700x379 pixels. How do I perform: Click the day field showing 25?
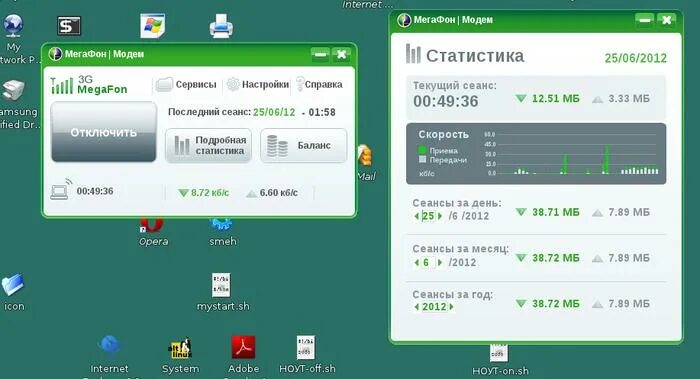pos(428,216)
